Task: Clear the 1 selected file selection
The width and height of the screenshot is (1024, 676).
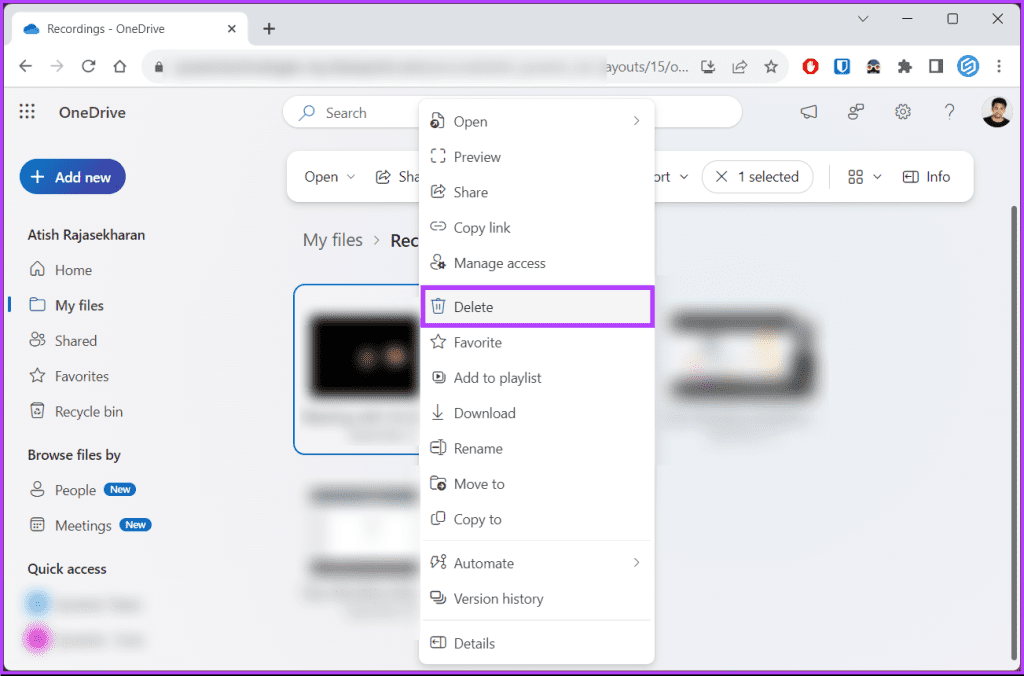Action: (722, 176)
